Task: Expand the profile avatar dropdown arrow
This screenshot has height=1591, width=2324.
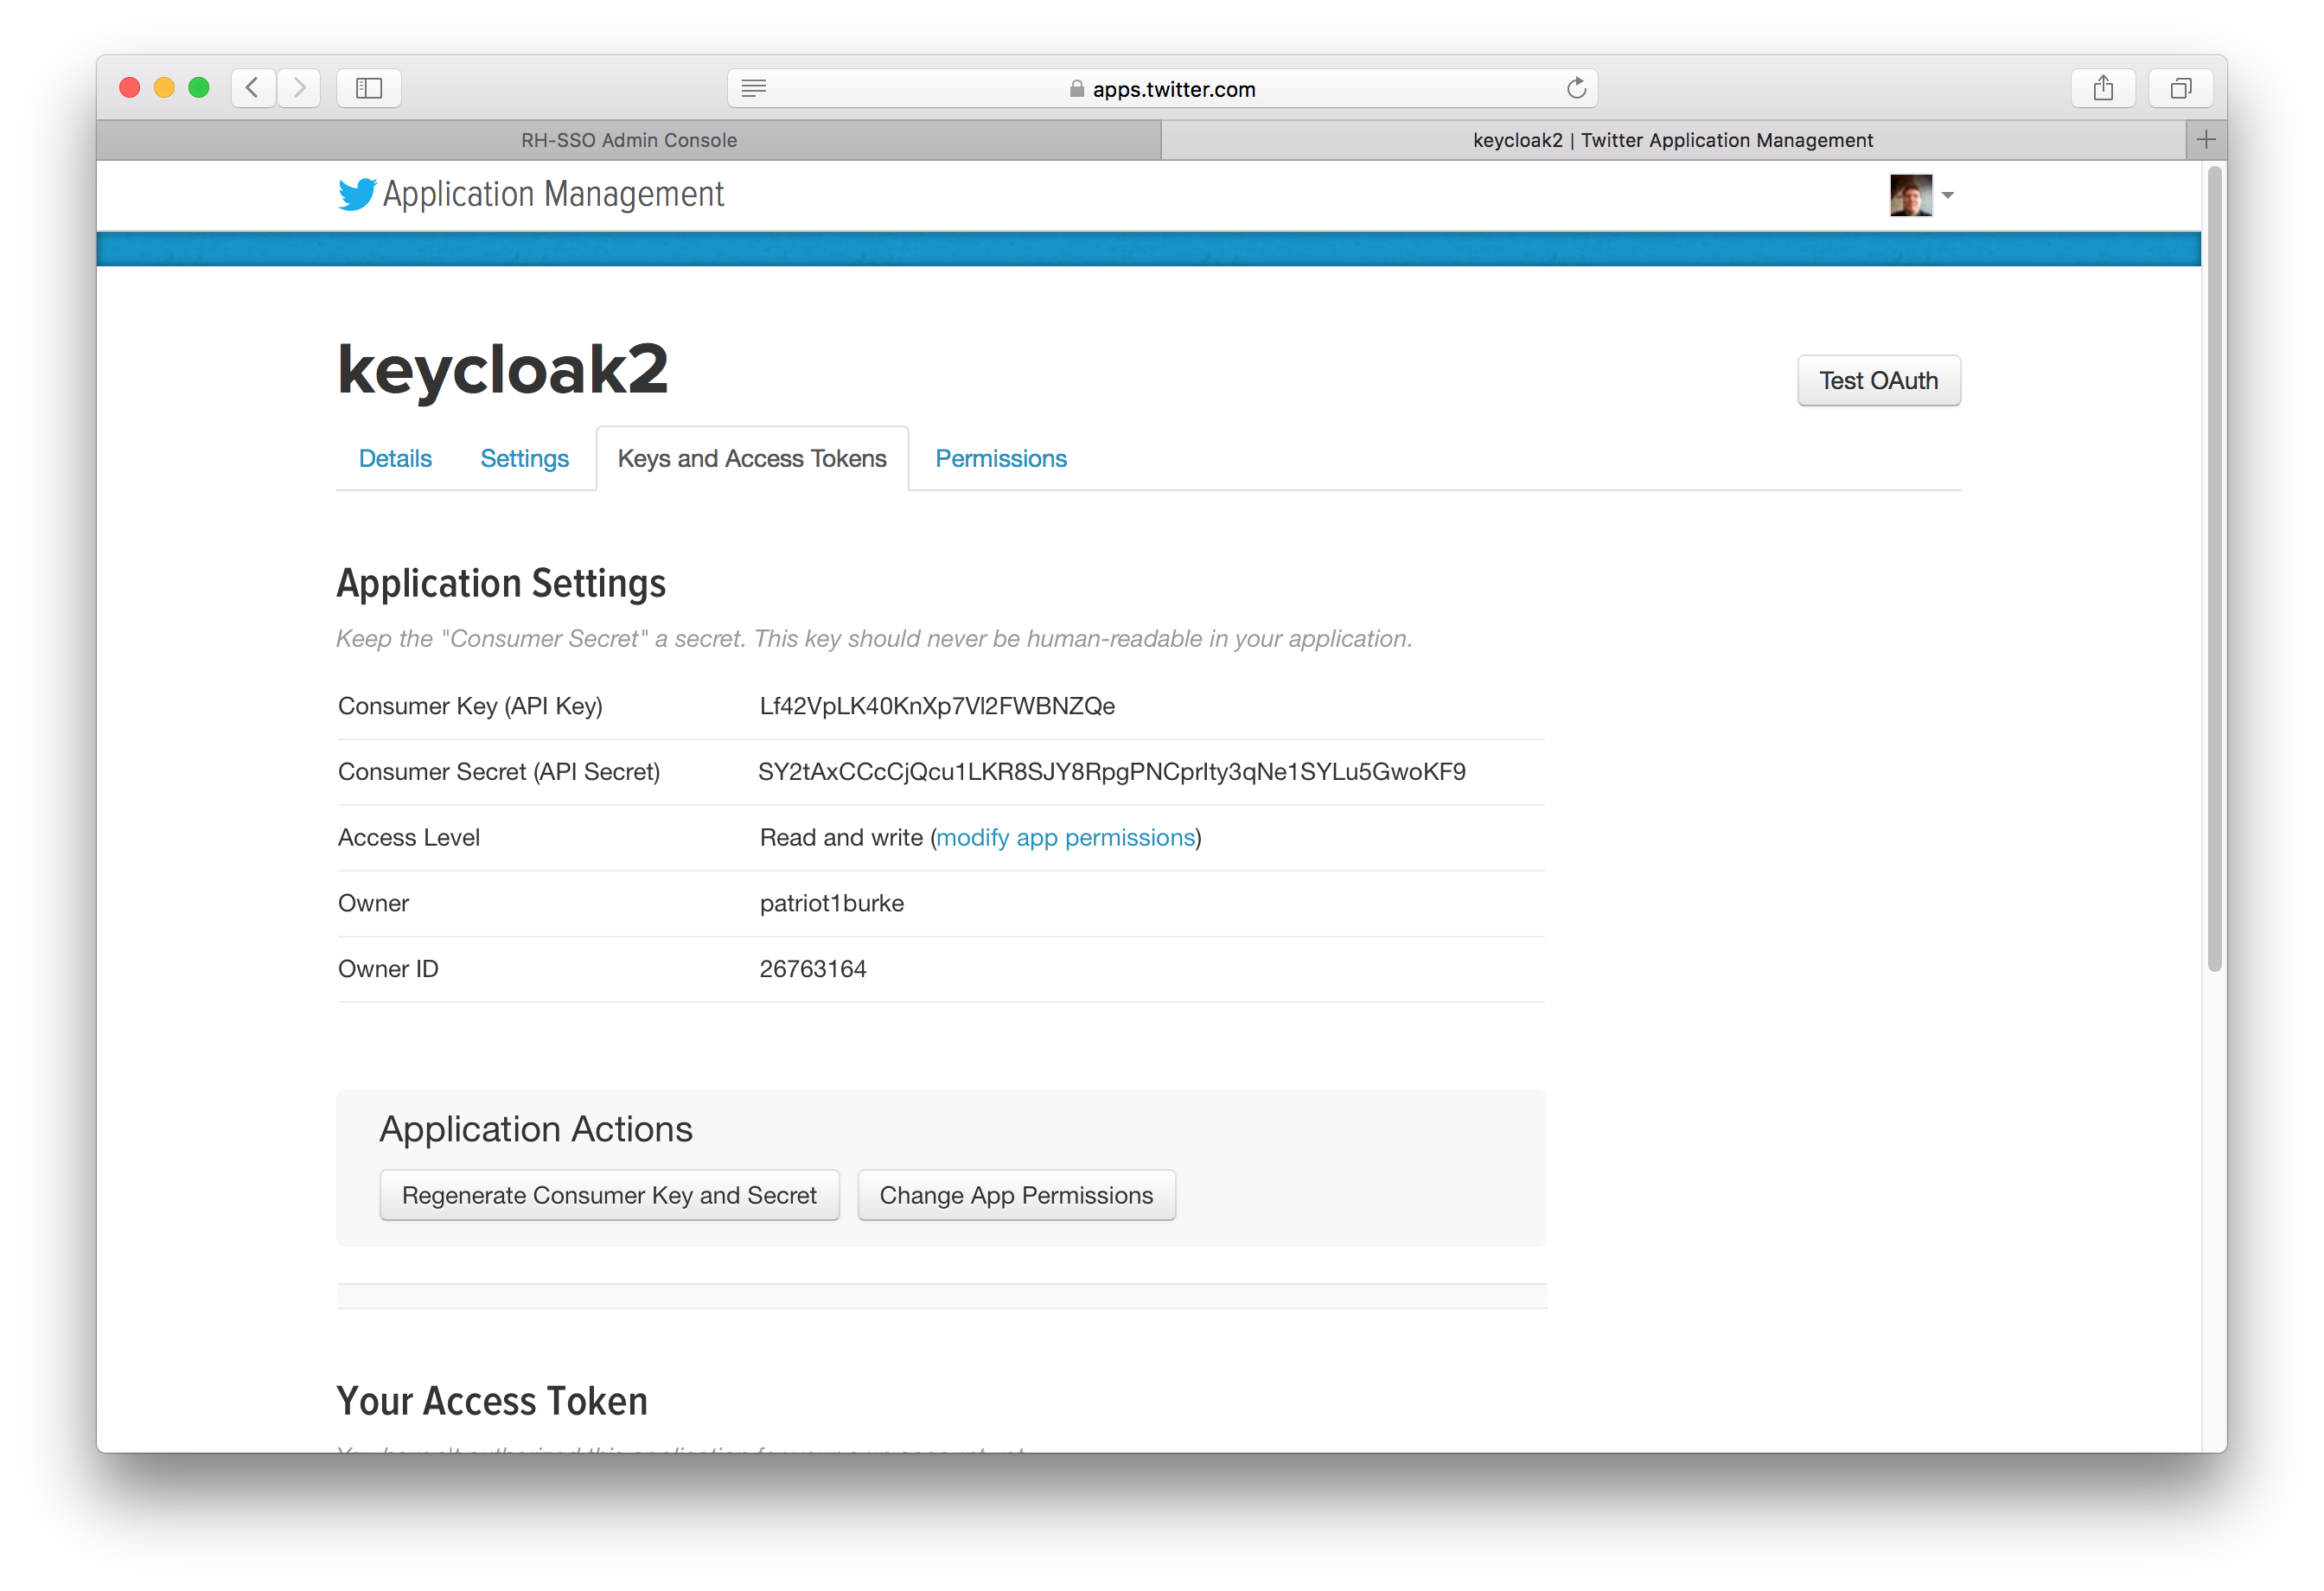Action: point(1947,195)
